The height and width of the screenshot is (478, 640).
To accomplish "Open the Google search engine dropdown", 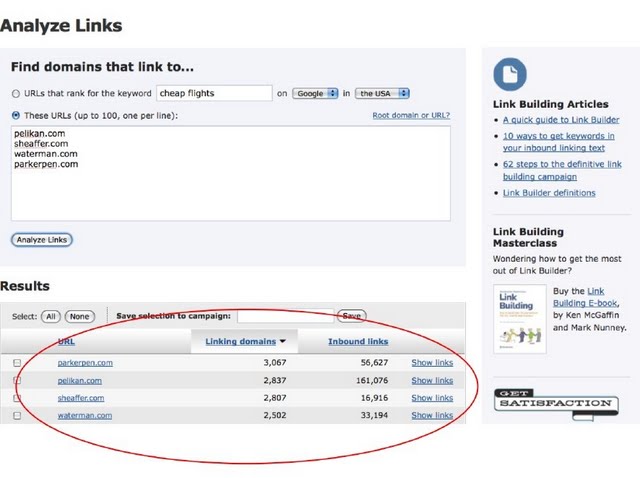I will tap(315, 93).
